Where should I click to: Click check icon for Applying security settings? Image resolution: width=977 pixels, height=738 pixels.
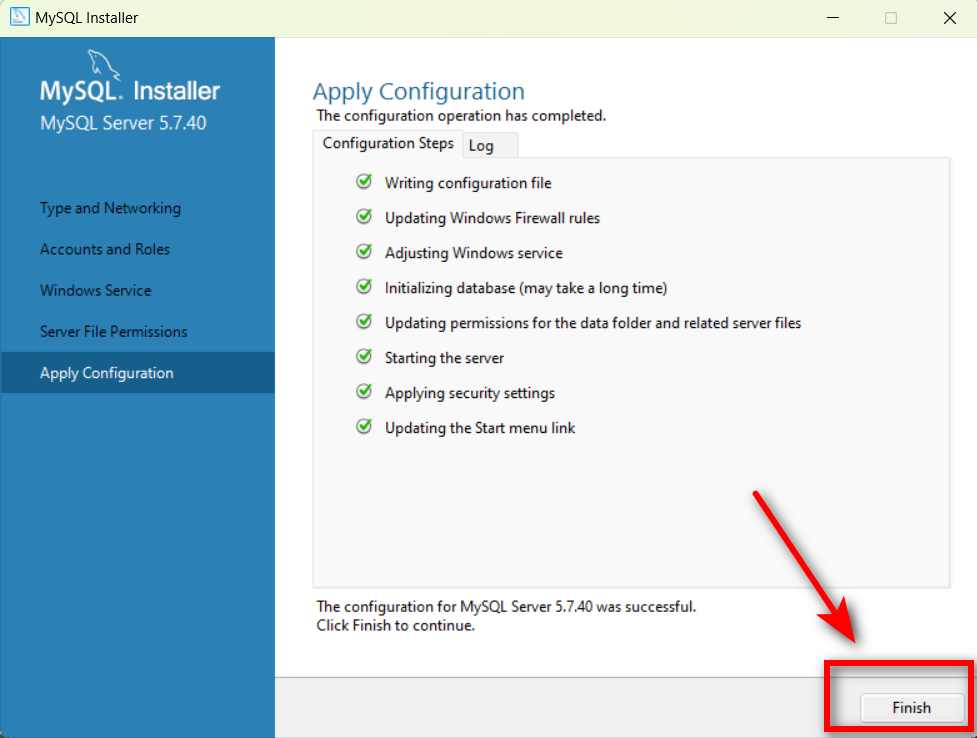(x=364, y=391)
